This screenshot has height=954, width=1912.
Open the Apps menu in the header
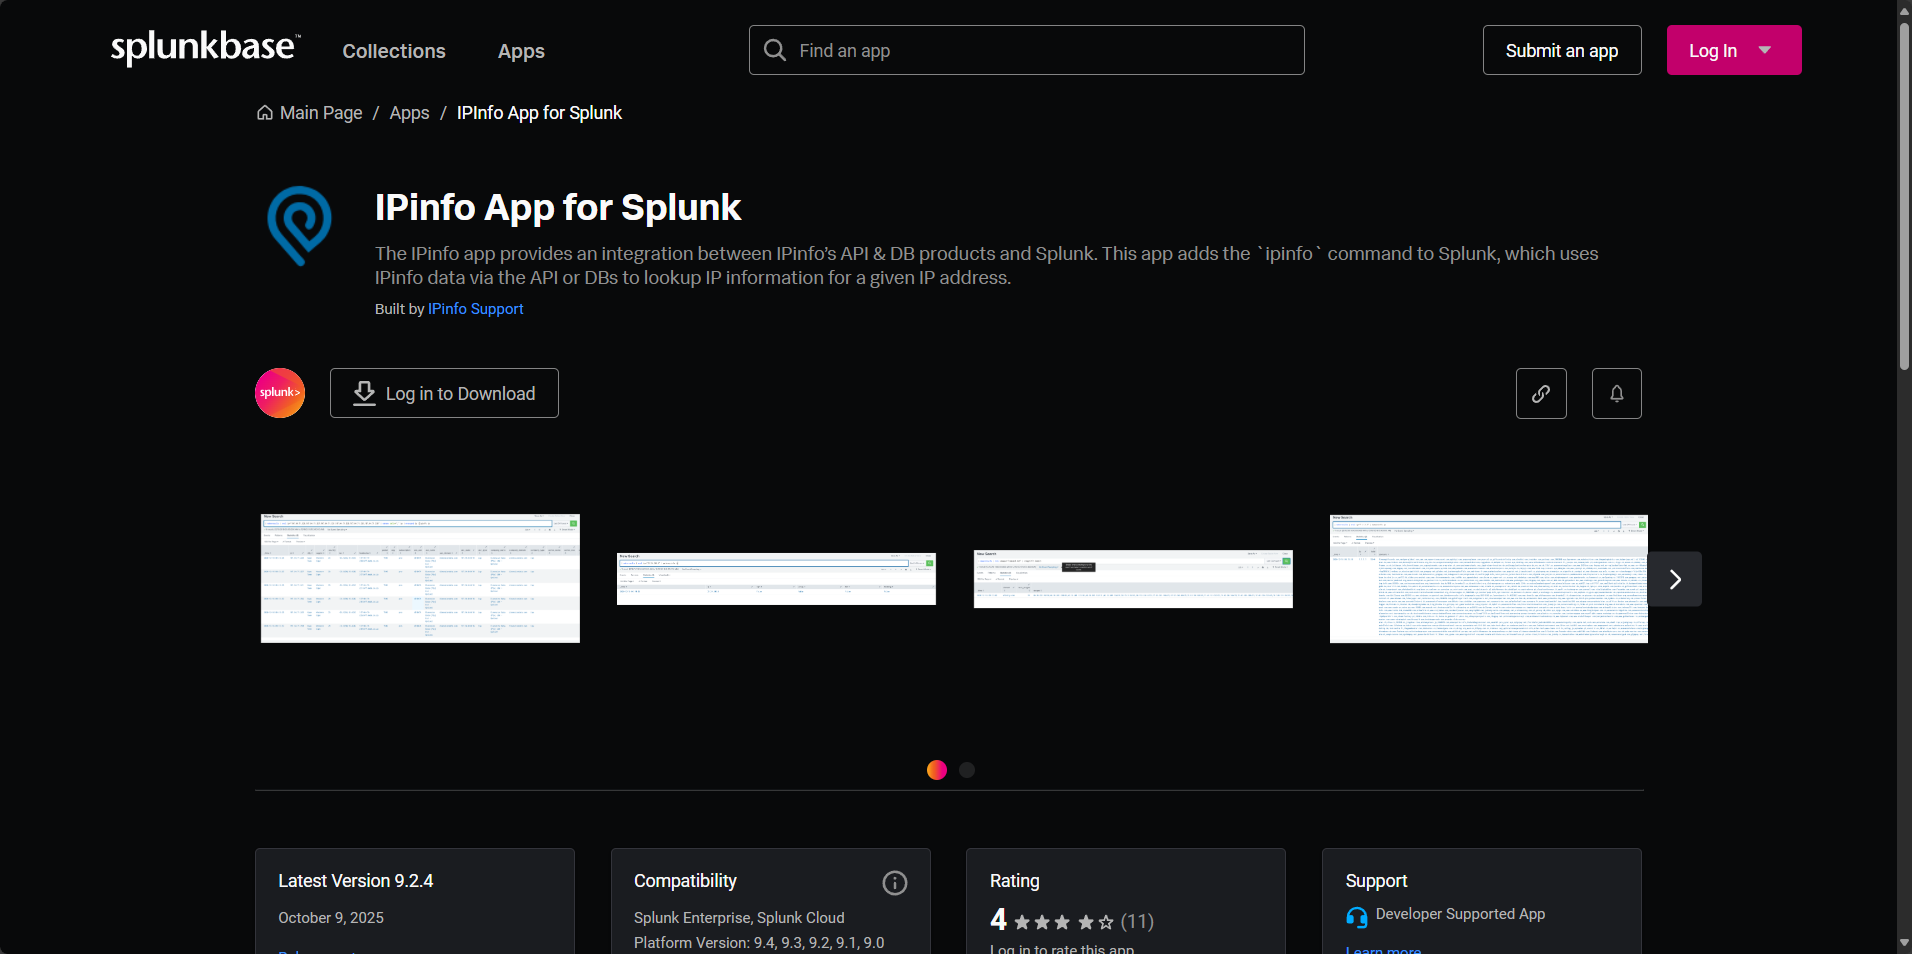click(x=520, y=51)
